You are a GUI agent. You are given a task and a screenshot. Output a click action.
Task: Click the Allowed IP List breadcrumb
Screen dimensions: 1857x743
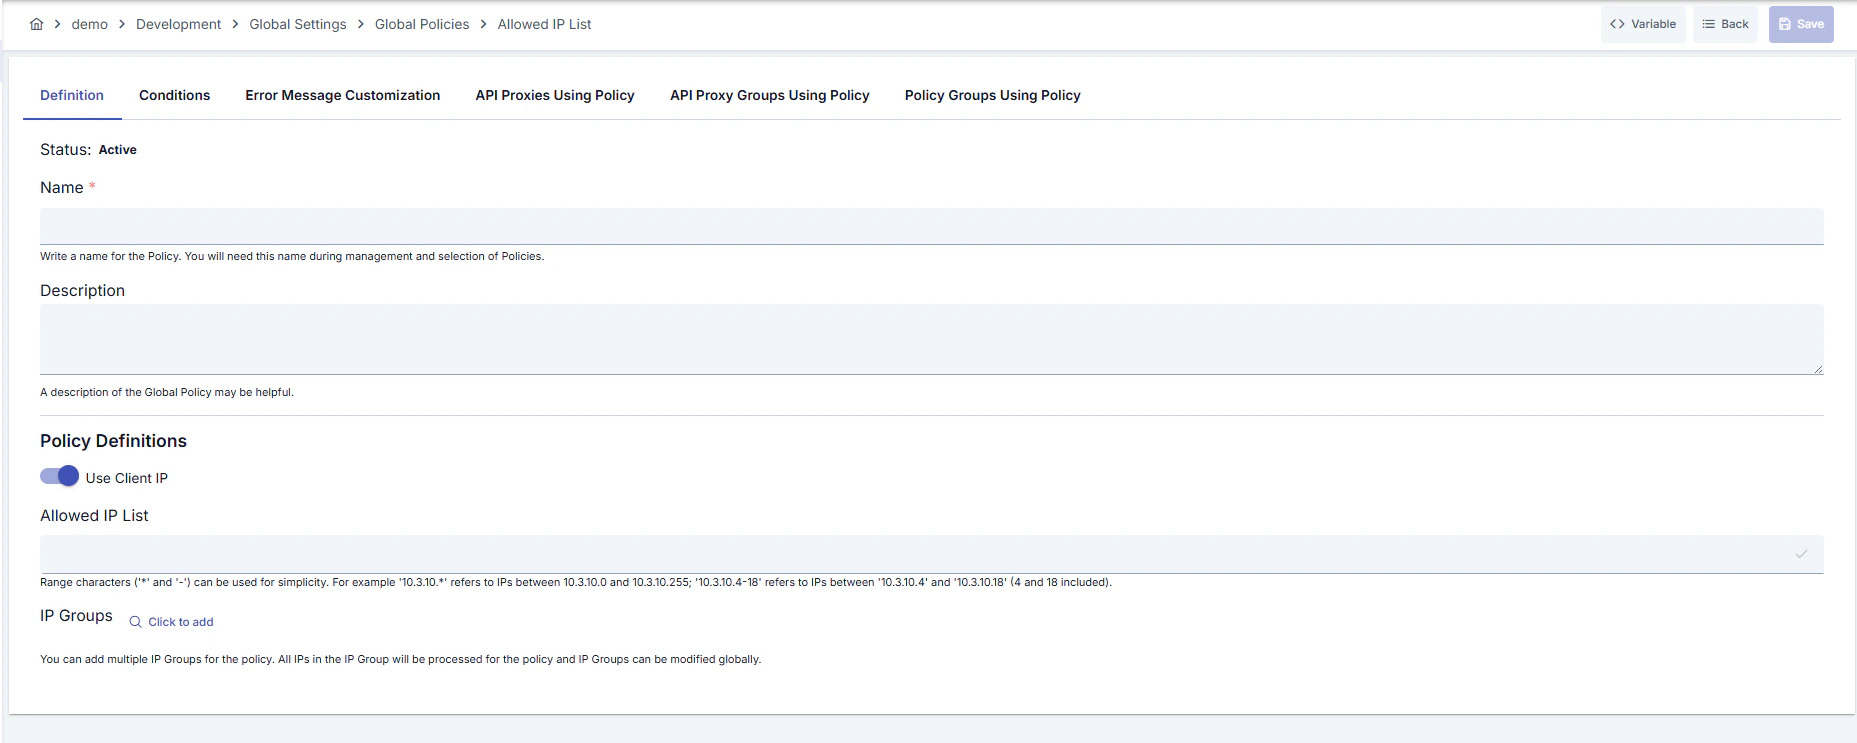tap(544, 24)
